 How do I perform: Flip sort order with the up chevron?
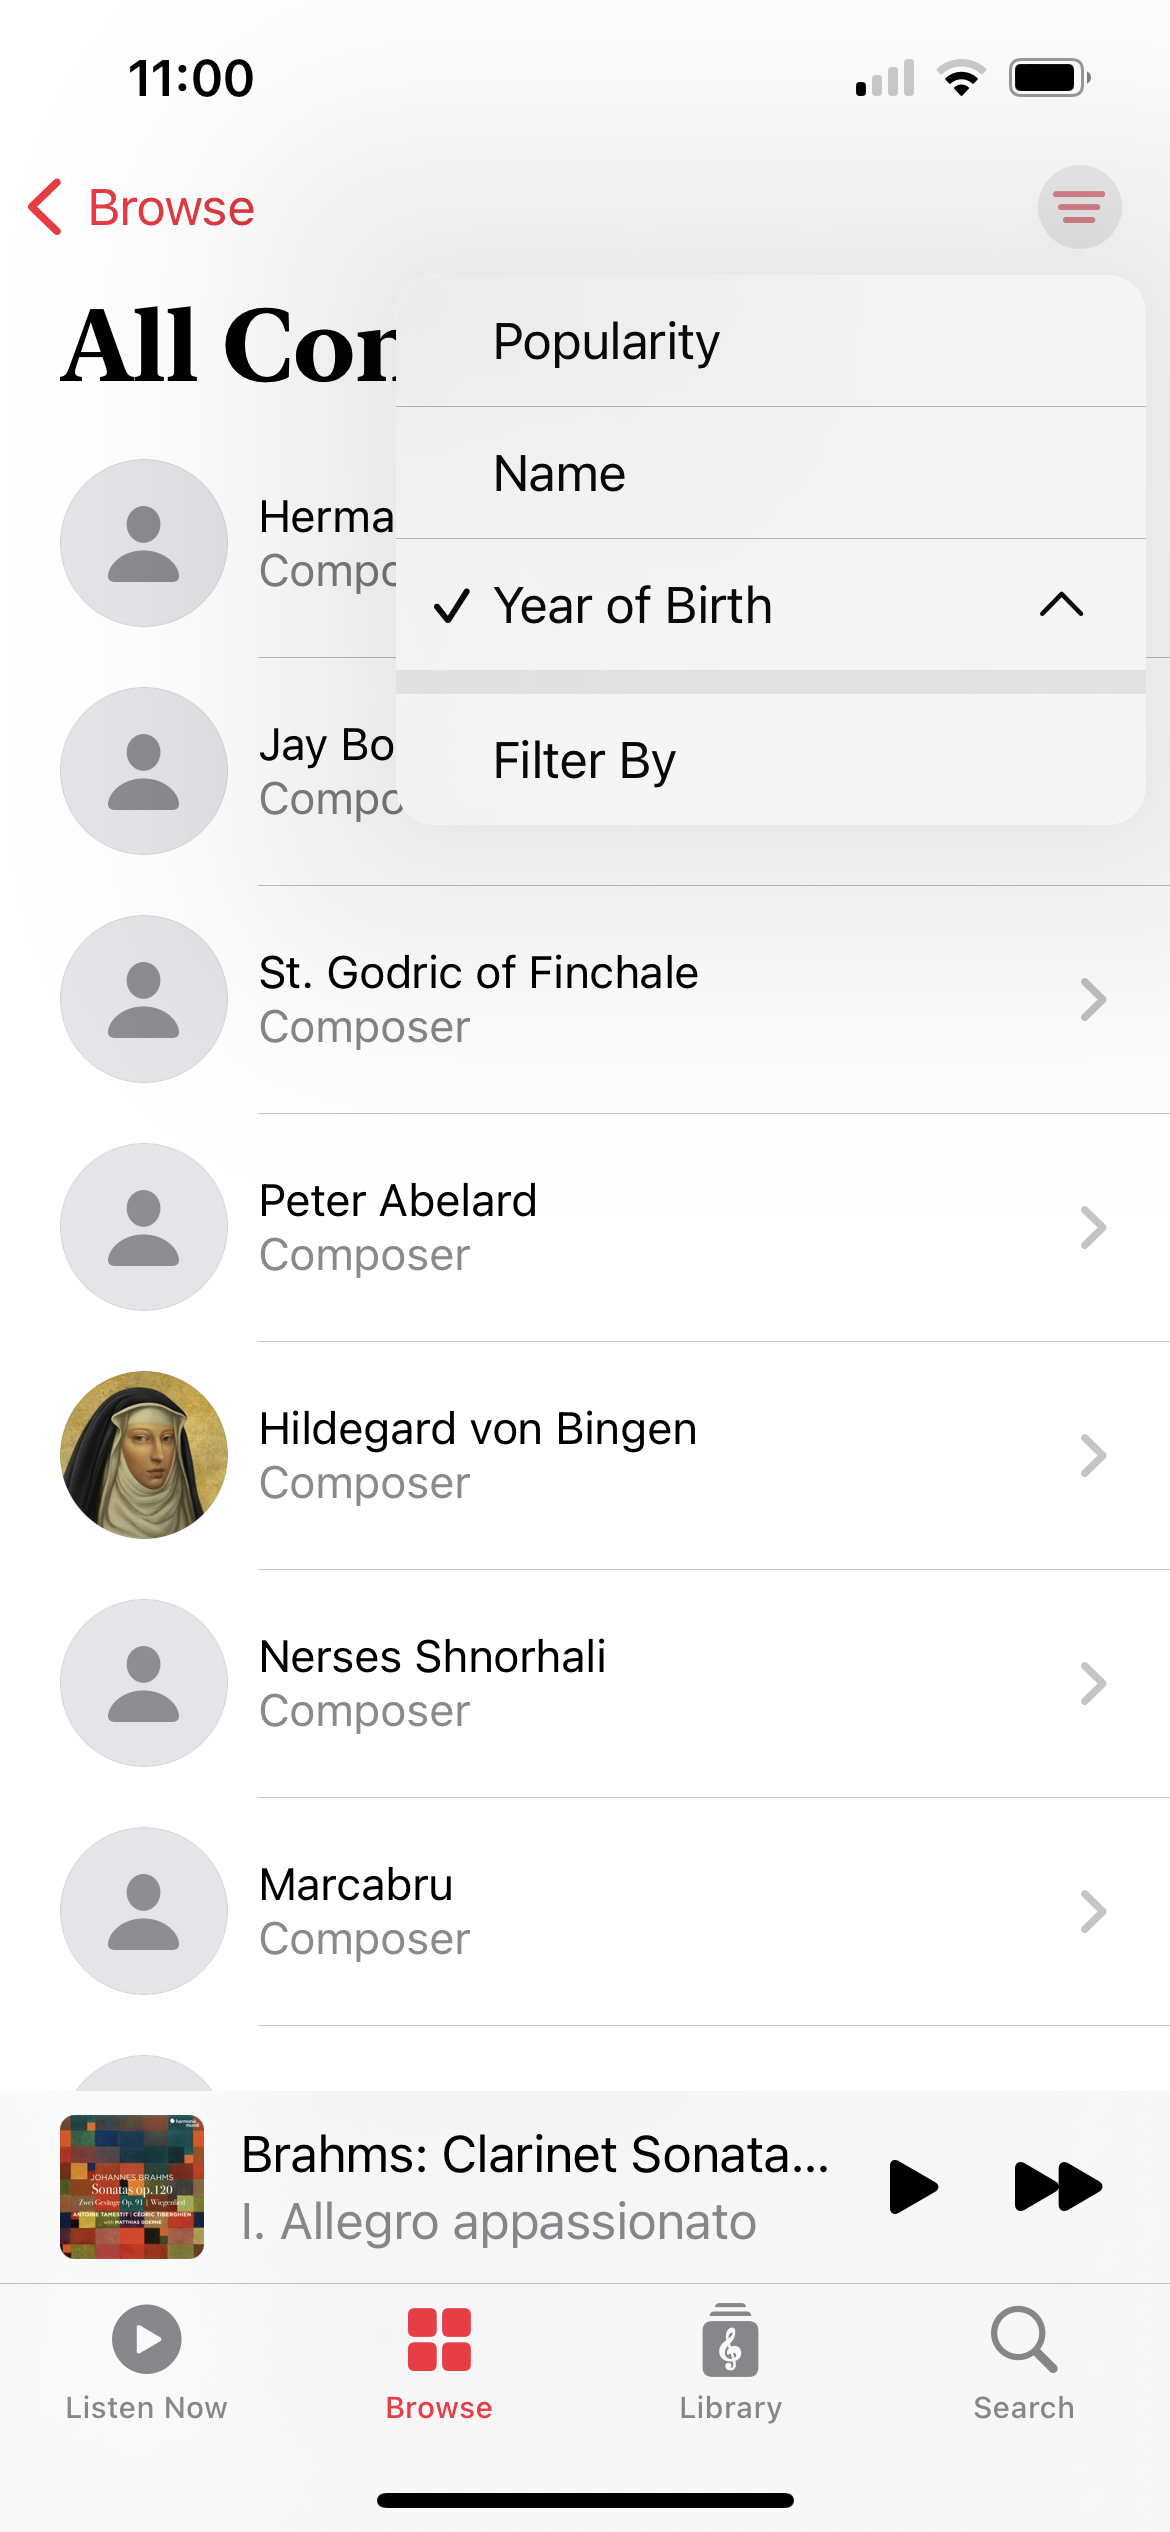(x=1061, y=605)
